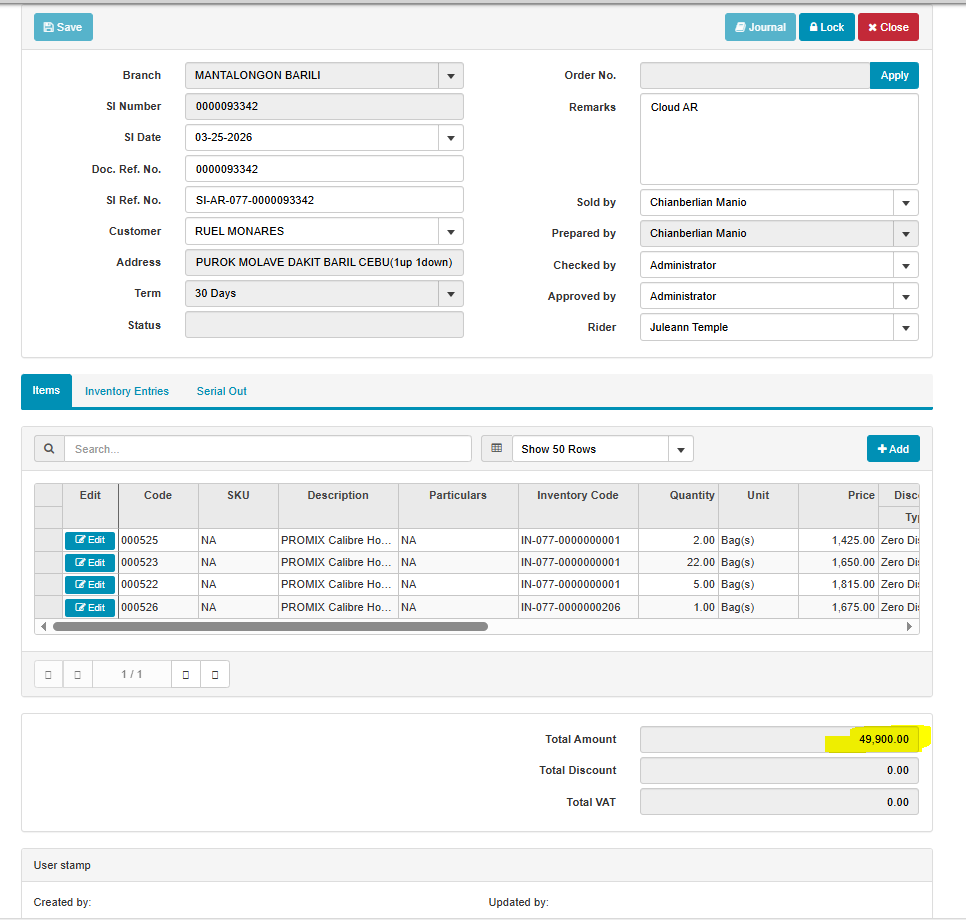This screenshot has height=920, width=966.
Task: Switch to the Serial Out tab
Action: click(221, 391)
